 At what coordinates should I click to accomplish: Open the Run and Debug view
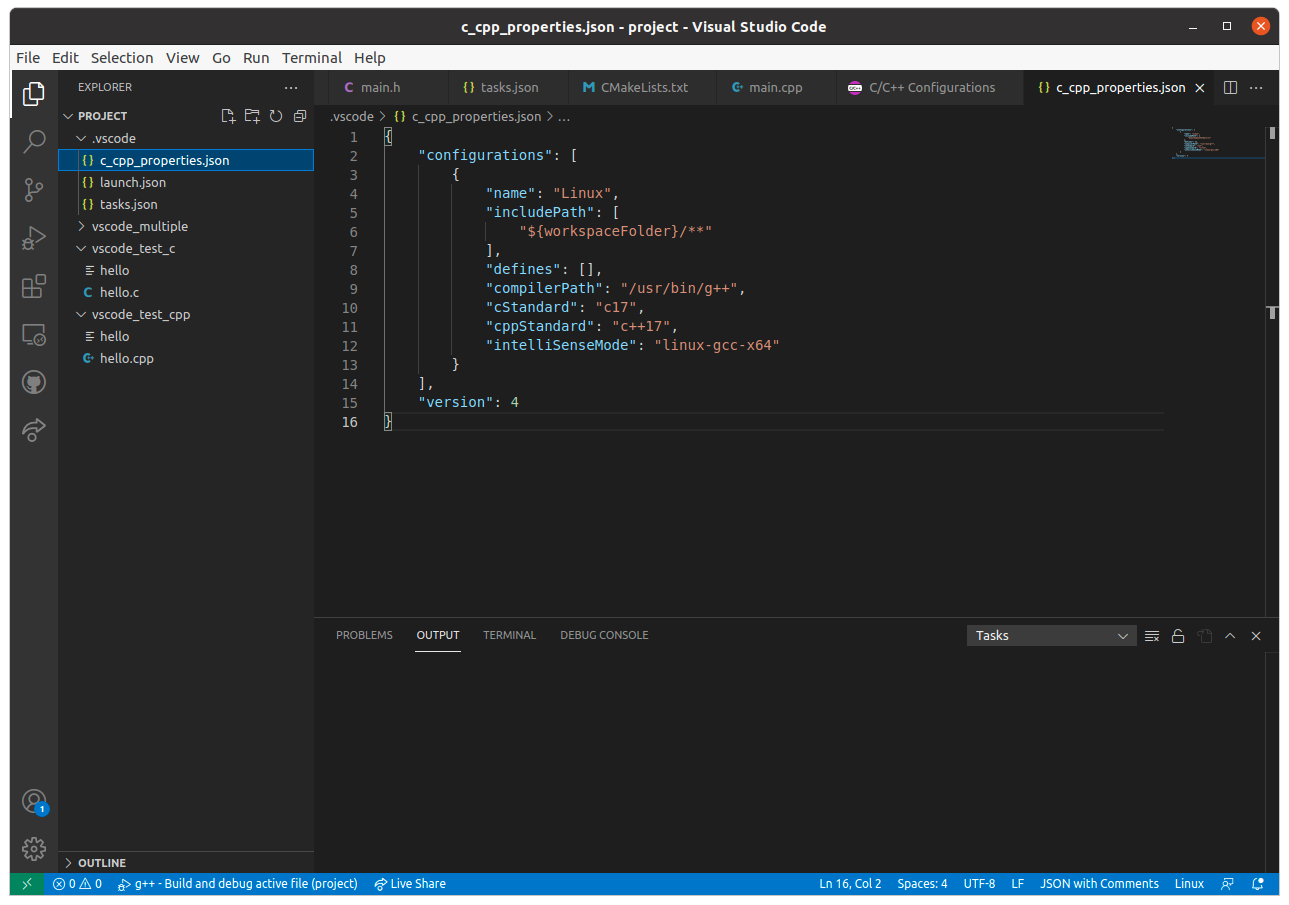[x=34, y=238]
